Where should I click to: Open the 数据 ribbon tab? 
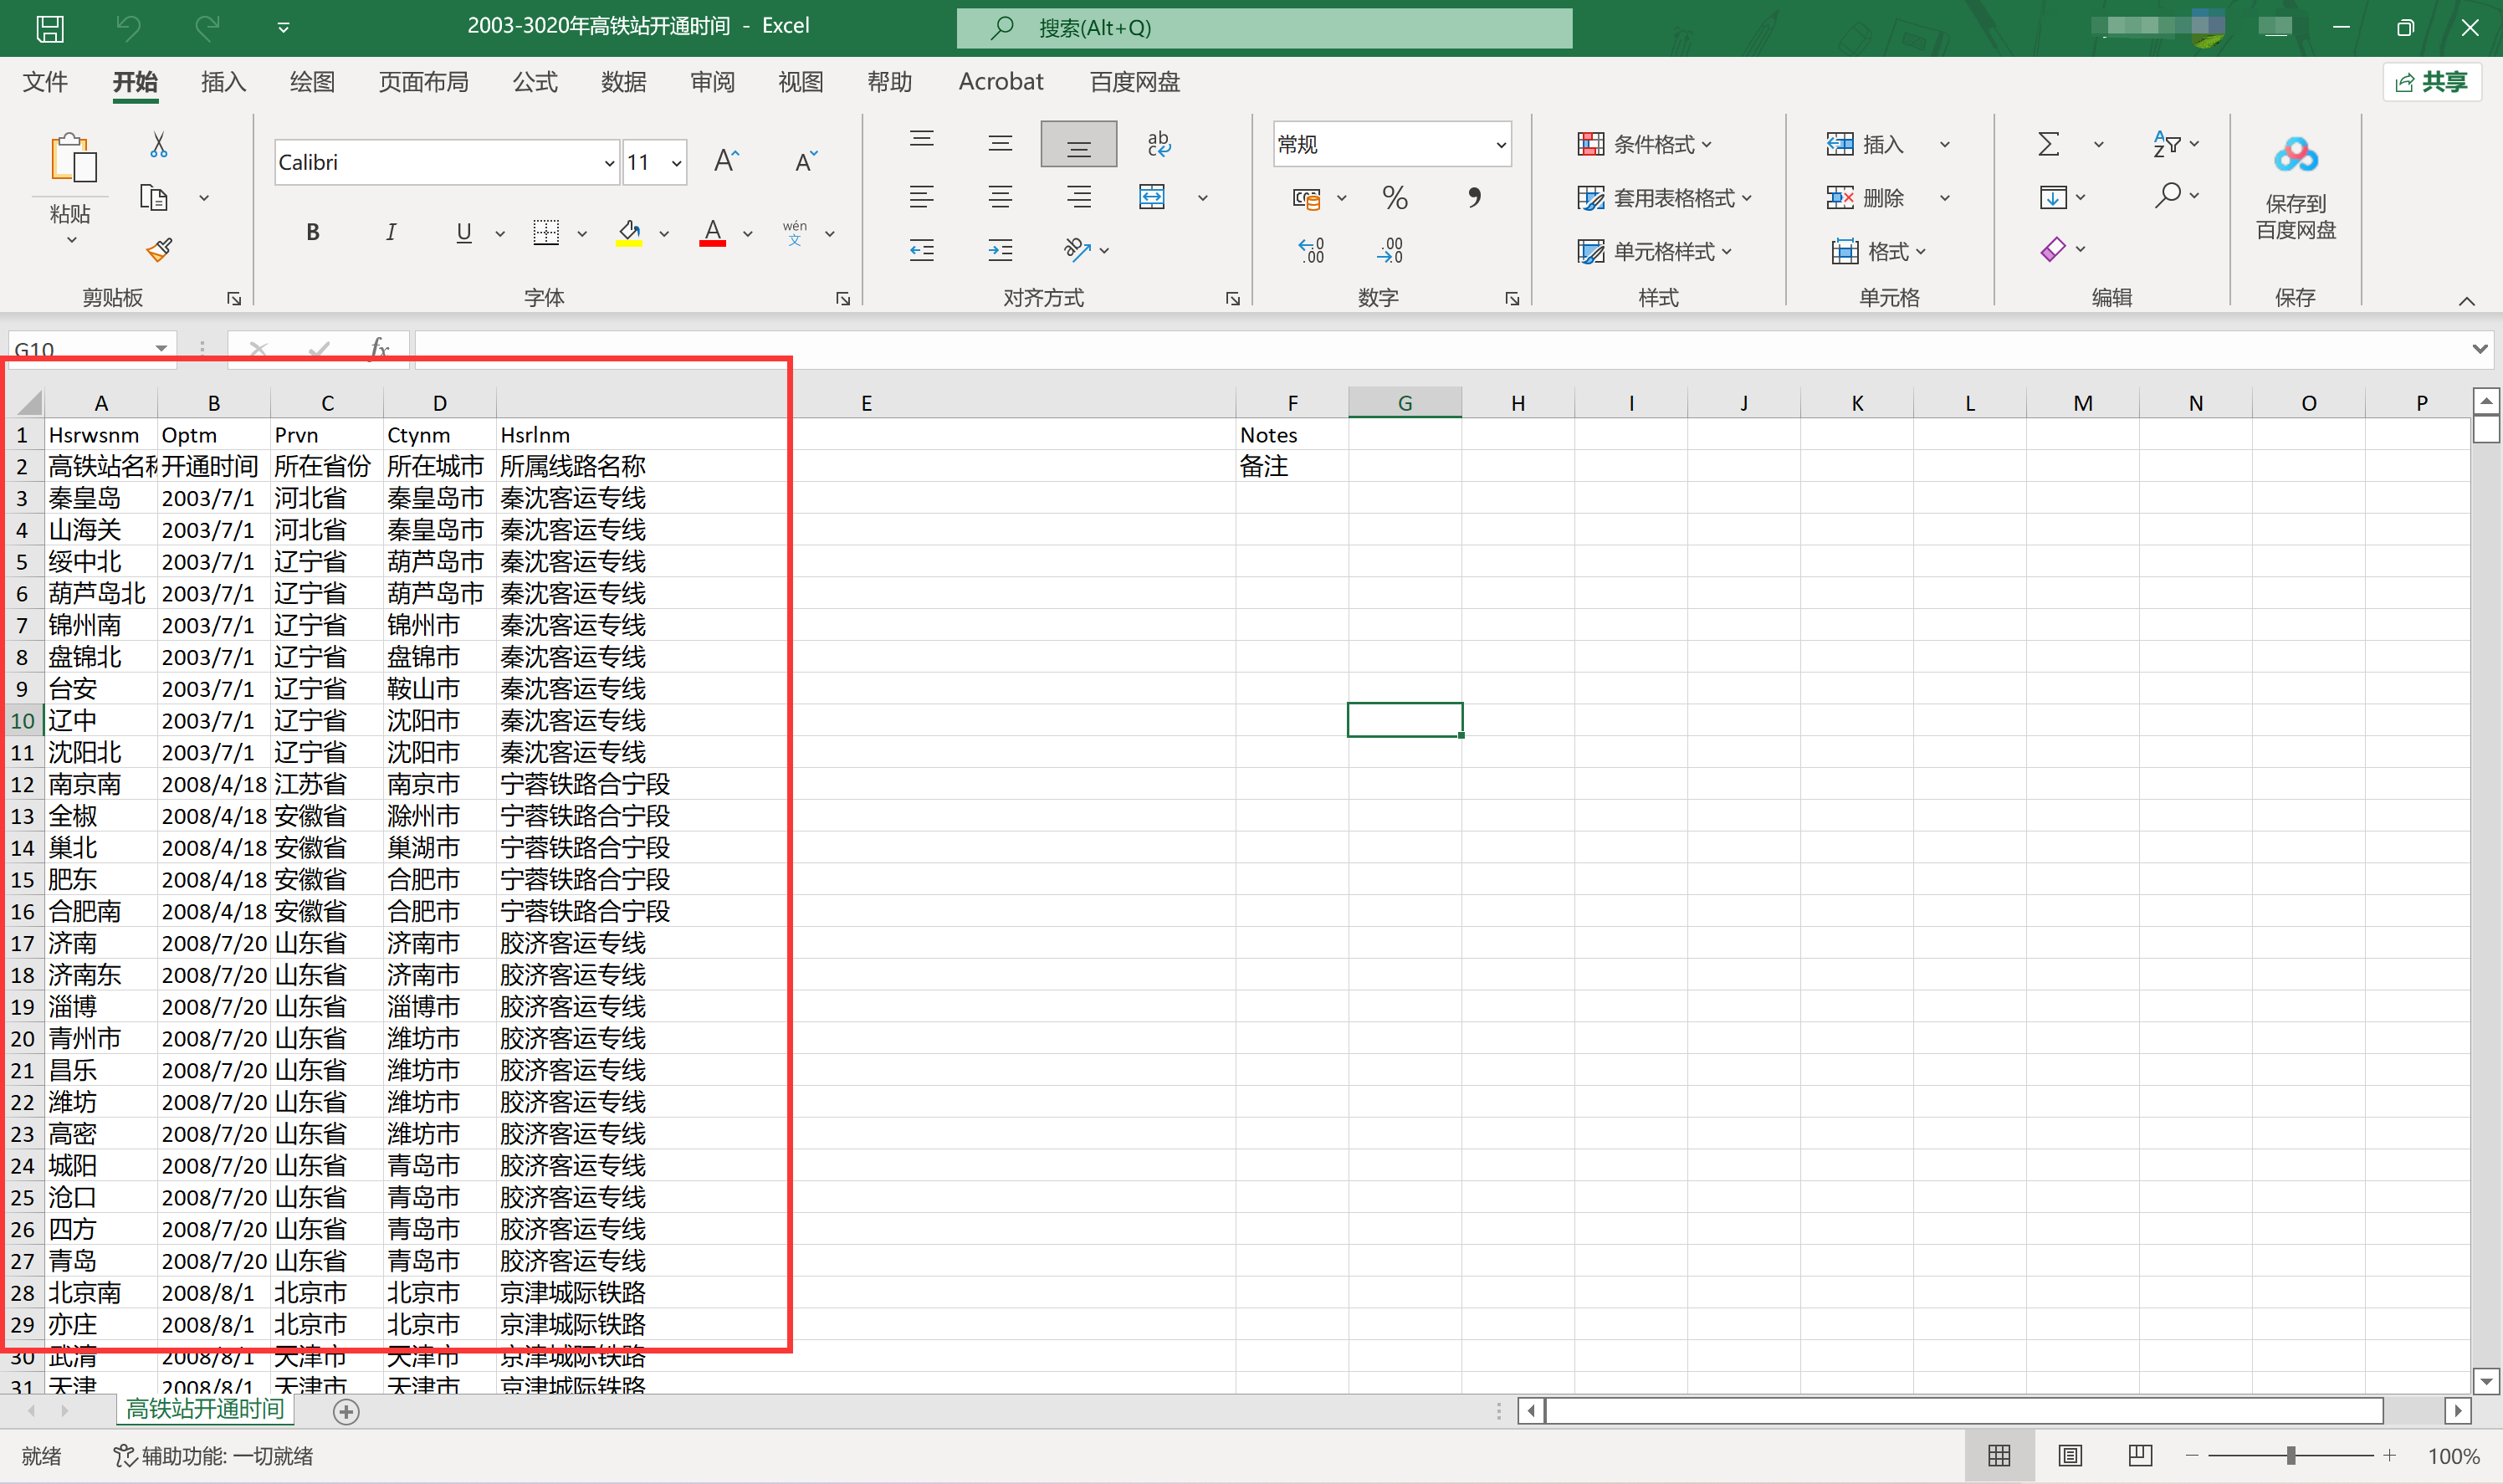tap(623, 82)
